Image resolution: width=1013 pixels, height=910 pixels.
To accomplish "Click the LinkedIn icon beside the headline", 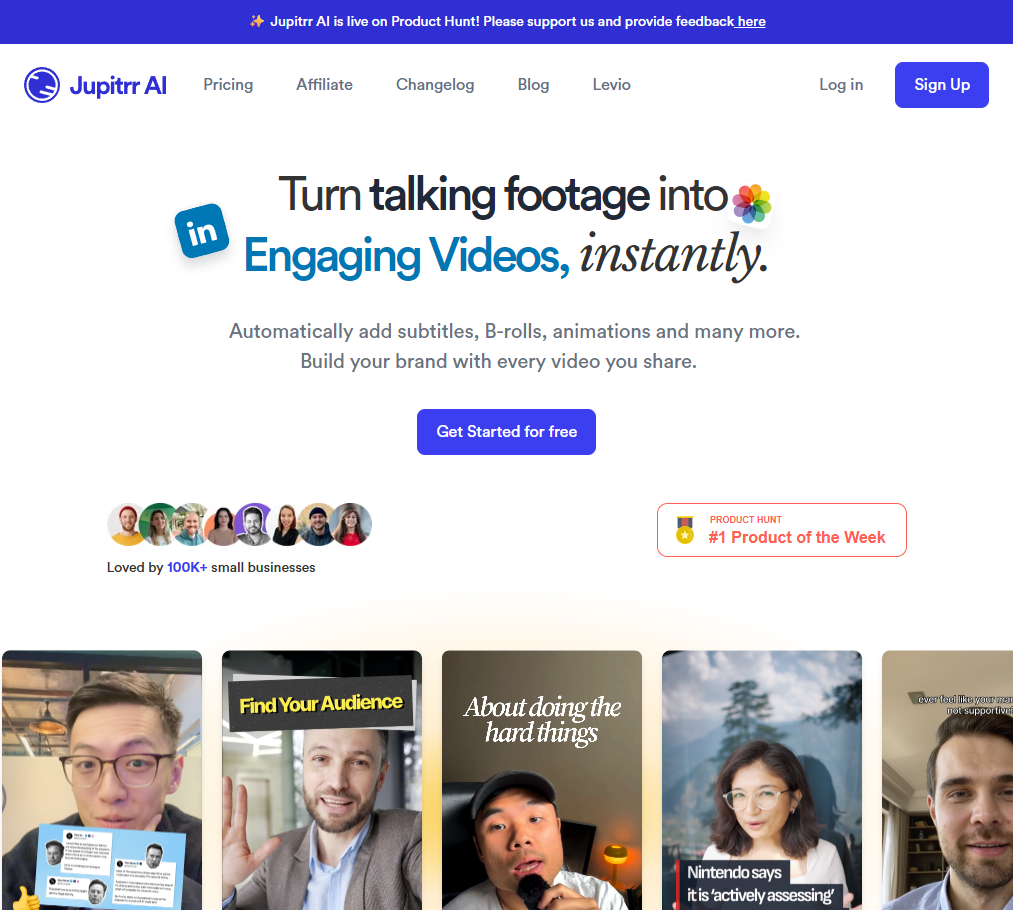I will [x=202, y=231].
